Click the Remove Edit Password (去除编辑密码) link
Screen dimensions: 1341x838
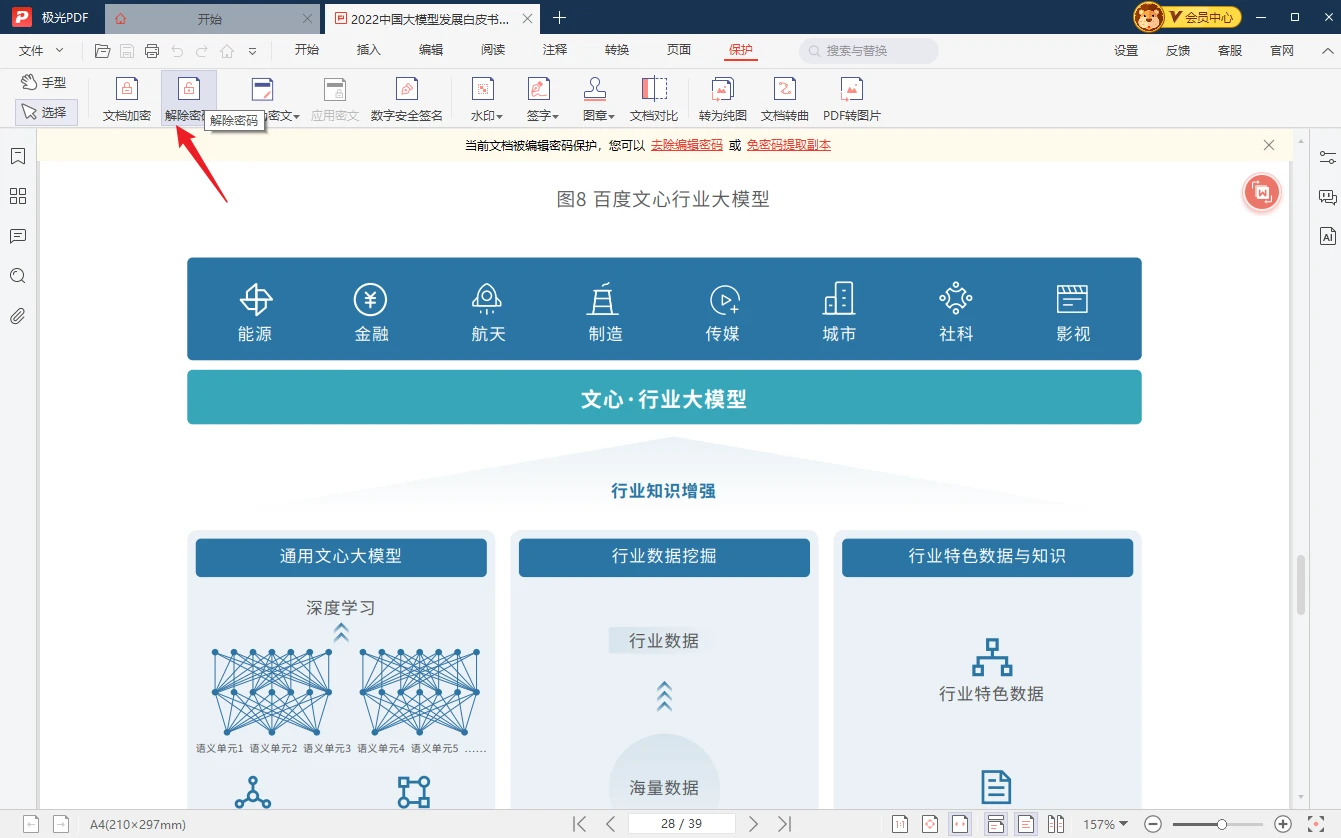tap(687, 145)
